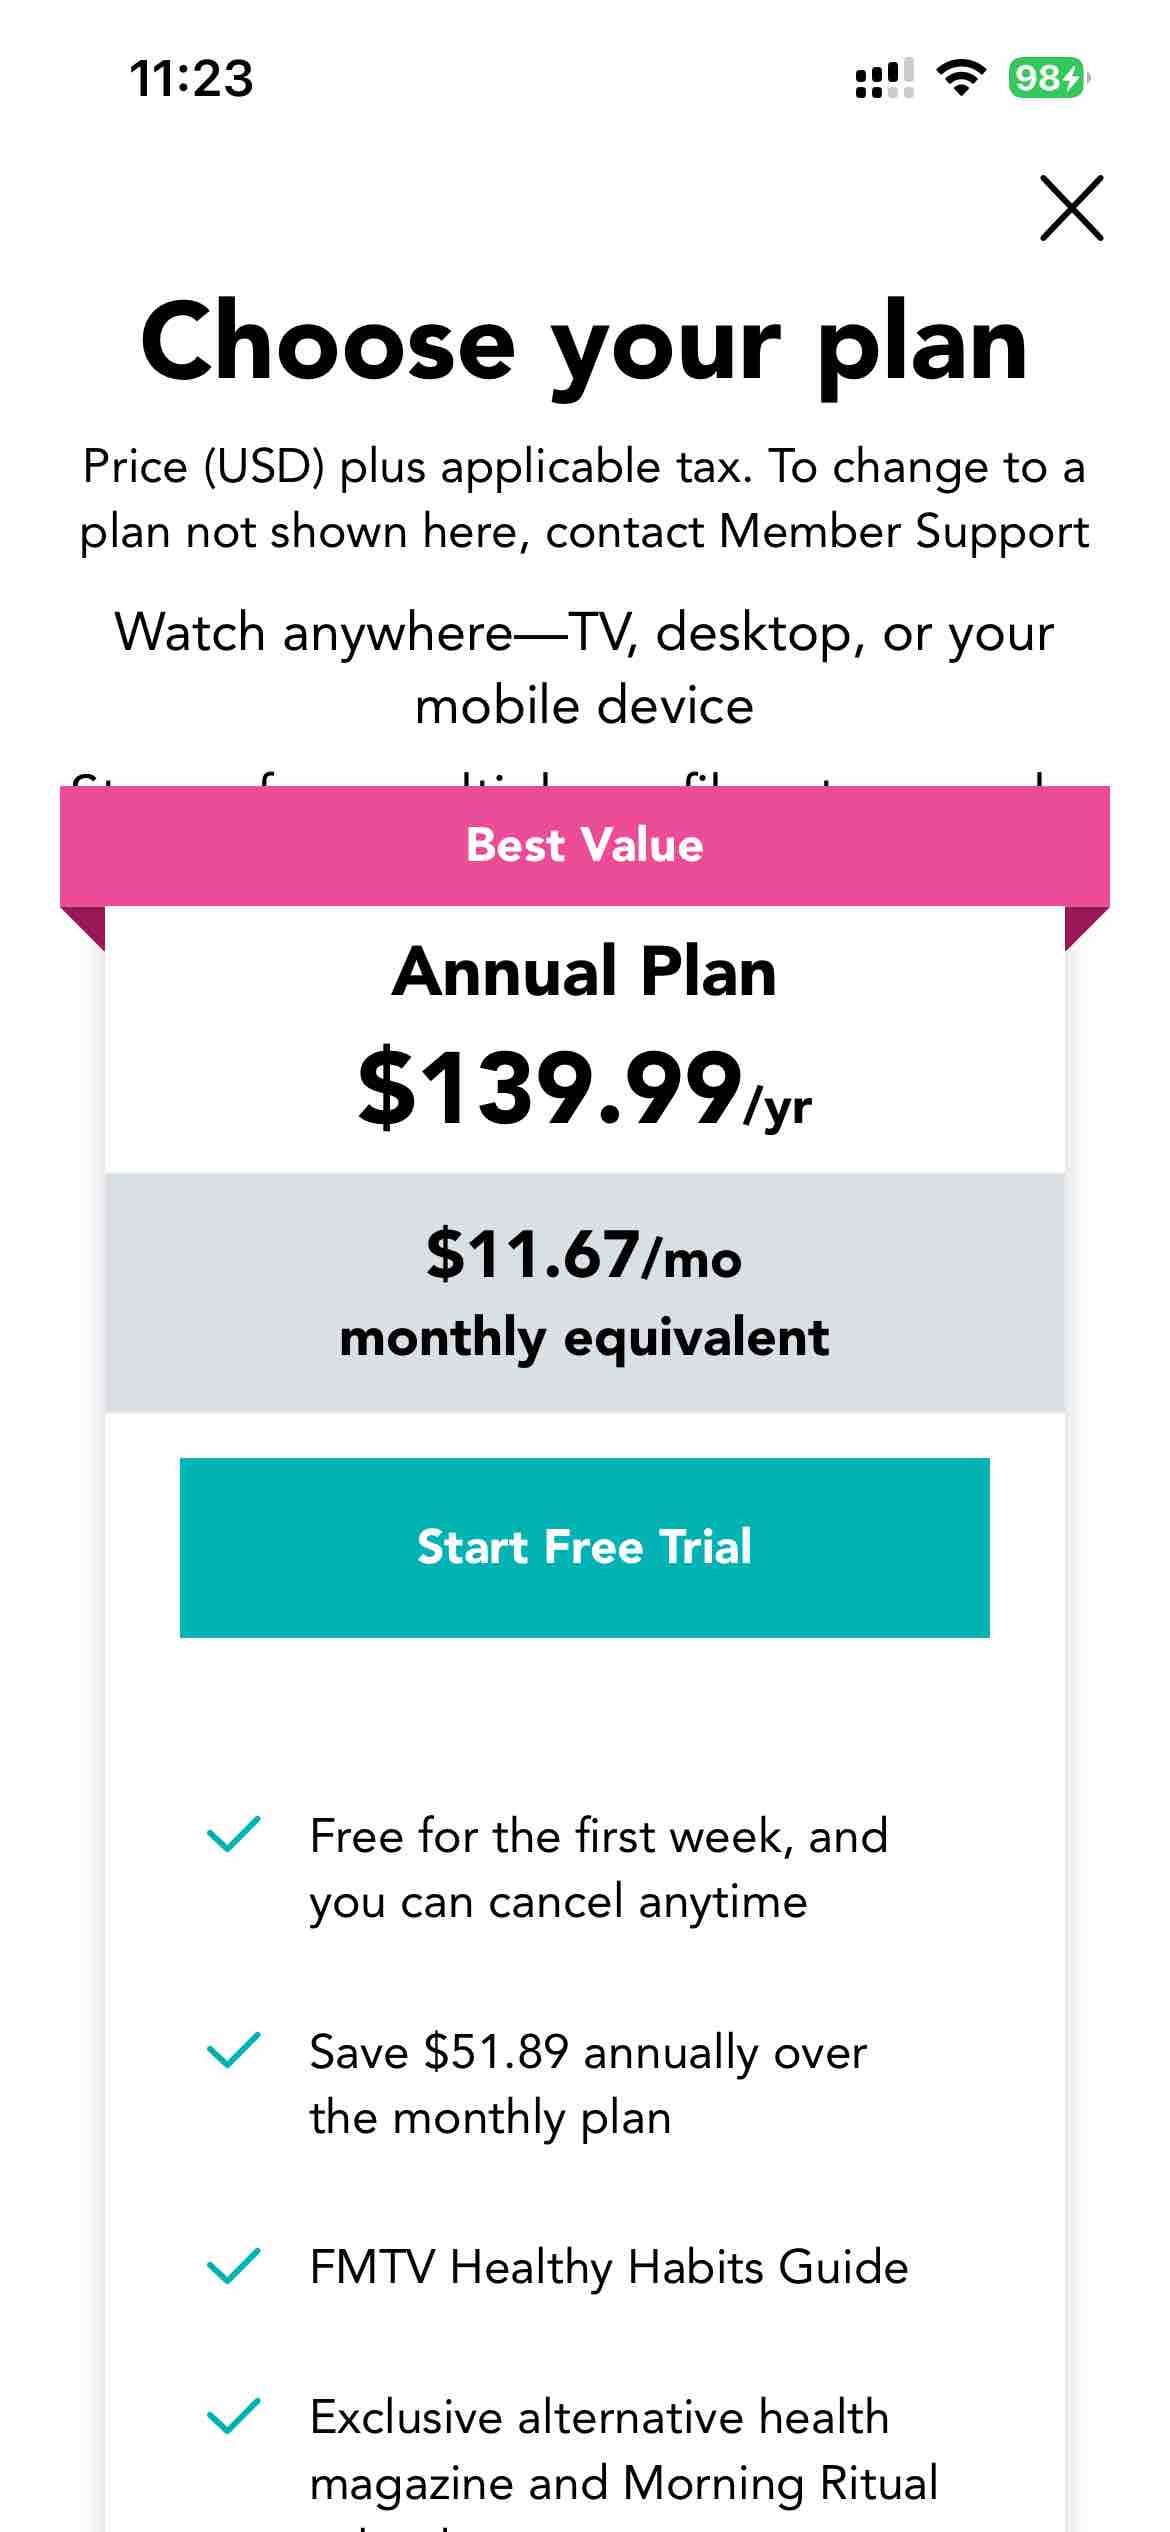Tap the Watch anywhere description text
This screenshot has height=2532, width=1170.
click(585, 669)
